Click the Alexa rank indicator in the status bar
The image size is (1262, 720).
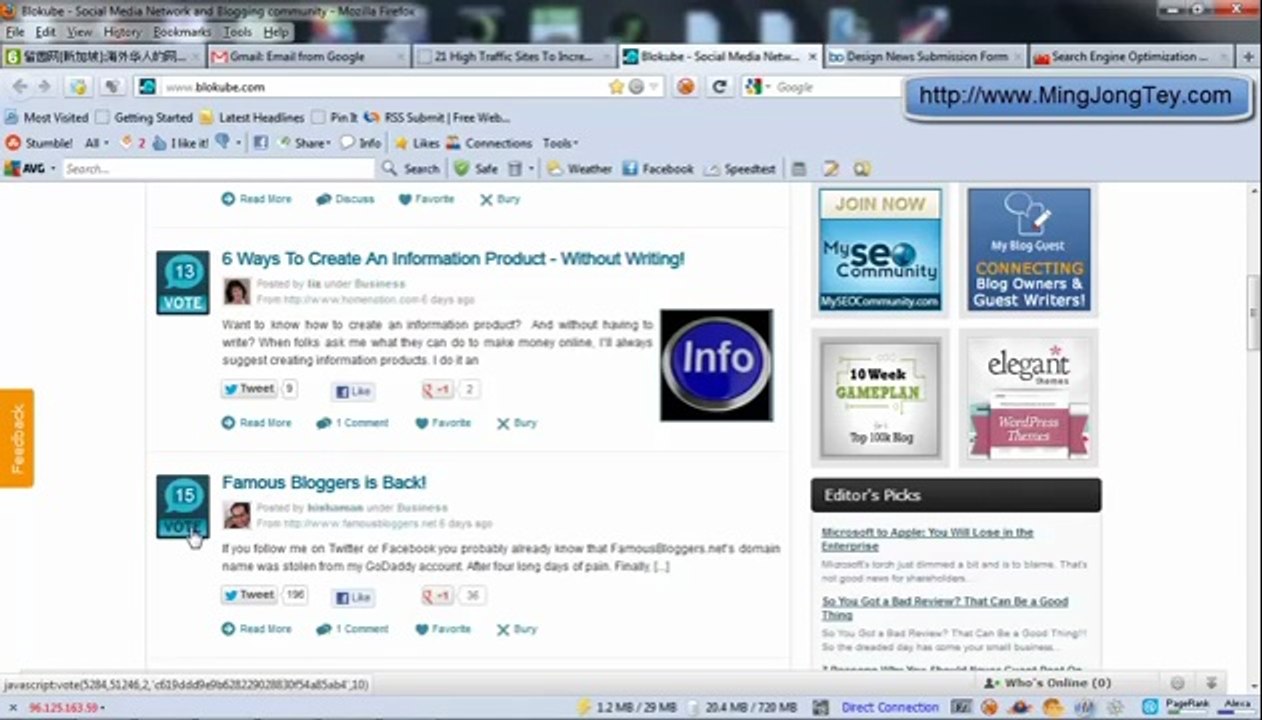(x=1237, y=706)
